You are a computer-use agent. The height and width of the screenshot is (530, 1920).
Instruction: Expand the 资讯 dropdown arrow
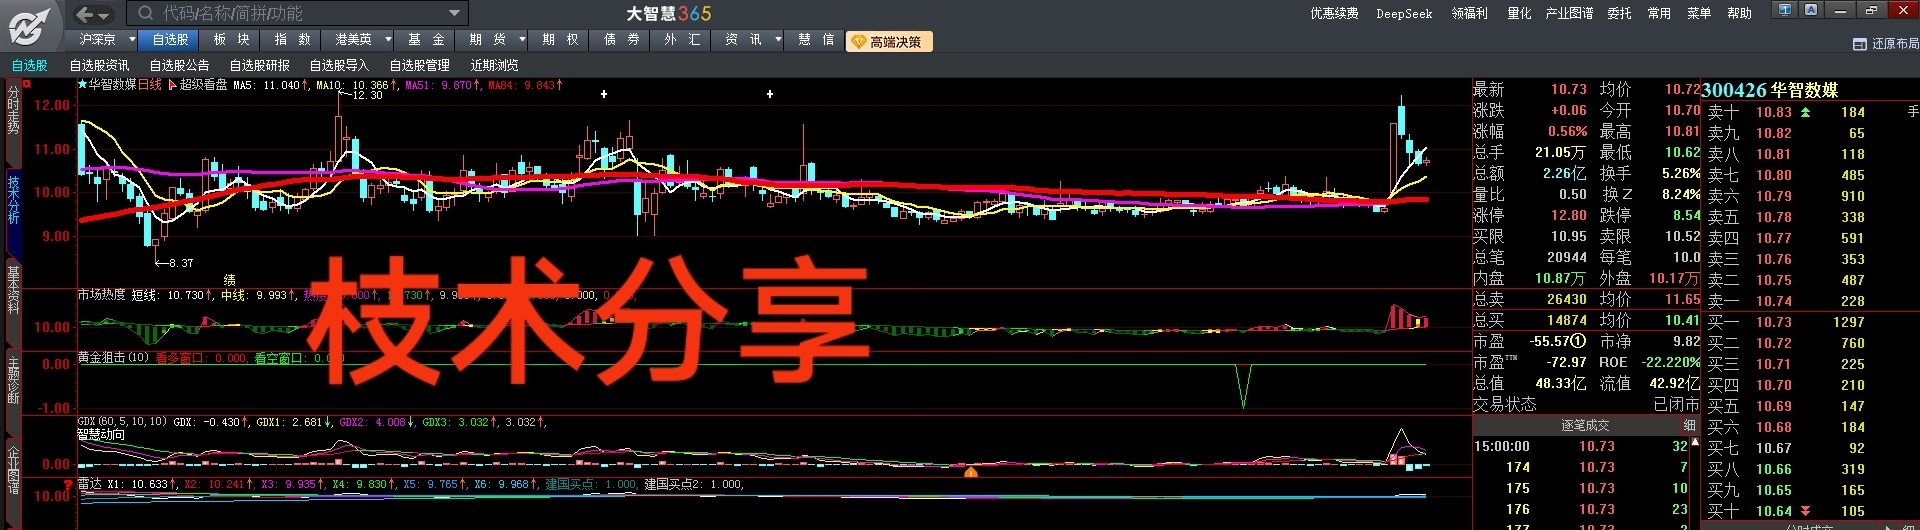point(777,40)
